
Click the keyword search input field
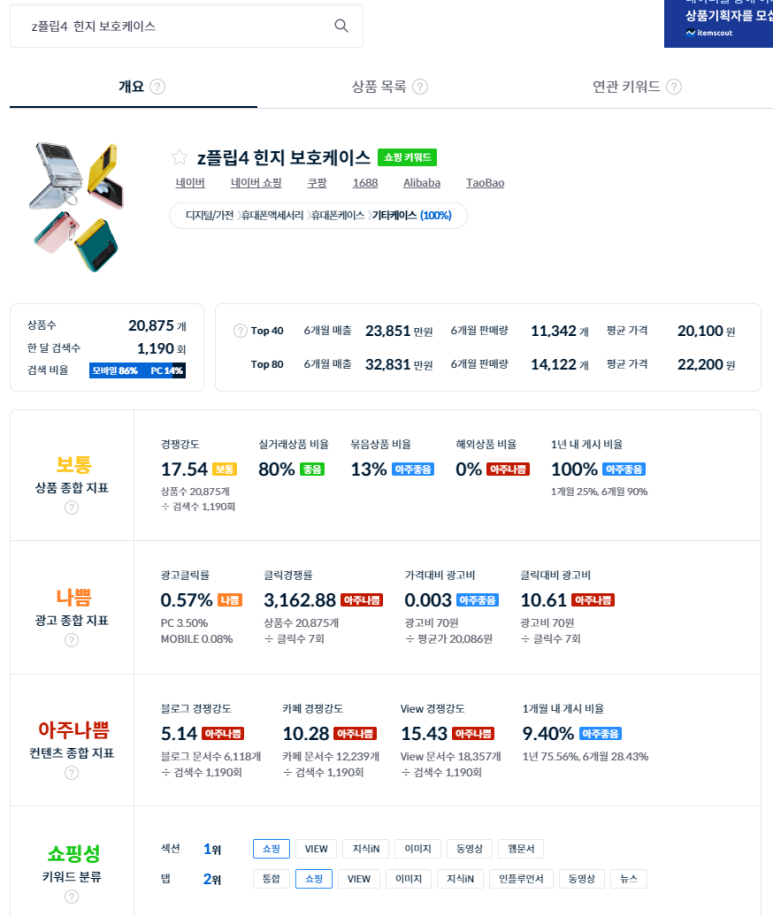(x=186, y=26)
